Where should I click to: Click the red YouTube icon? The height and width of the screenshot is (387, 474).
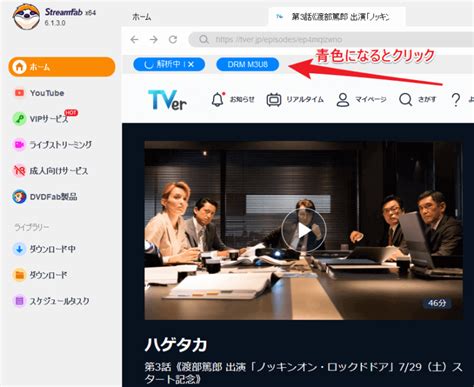(19, 93)
